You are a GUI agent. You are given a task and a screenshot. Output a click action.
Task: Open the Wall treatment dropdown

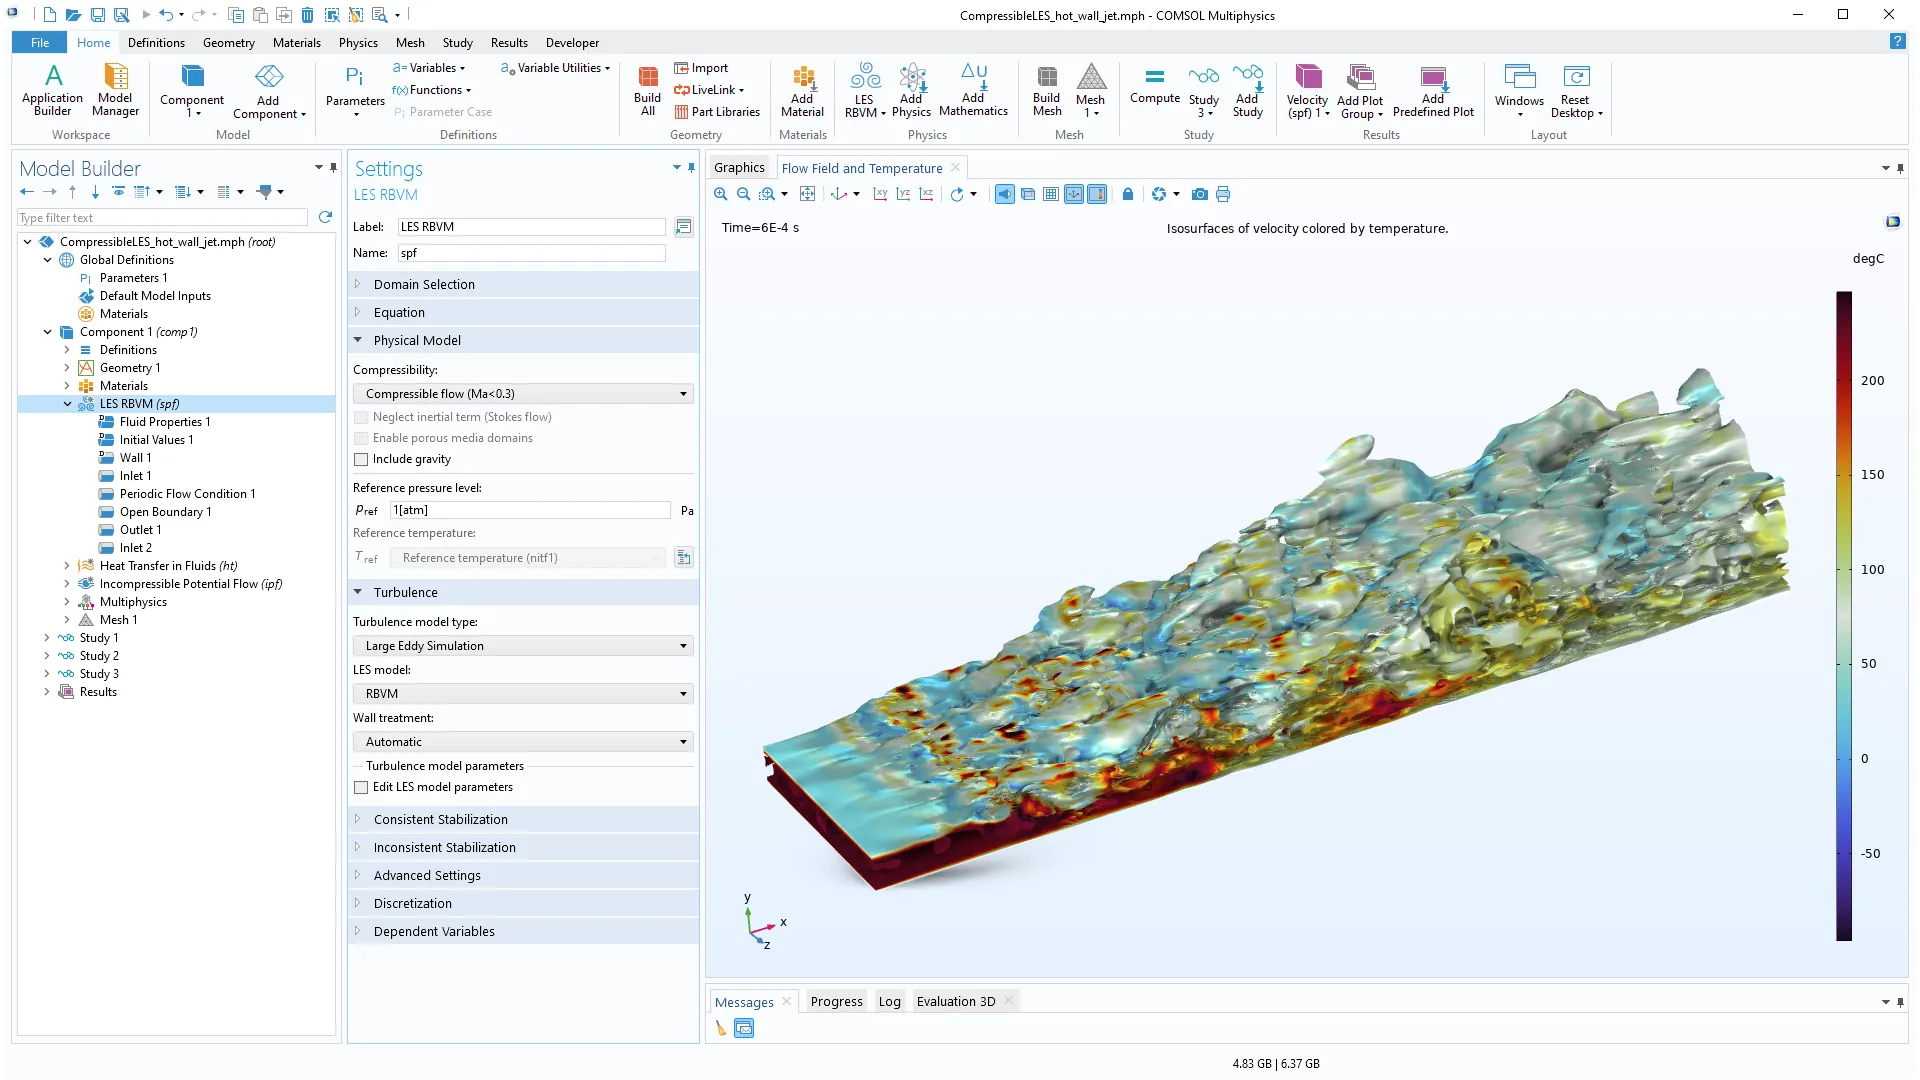(523, 742)
